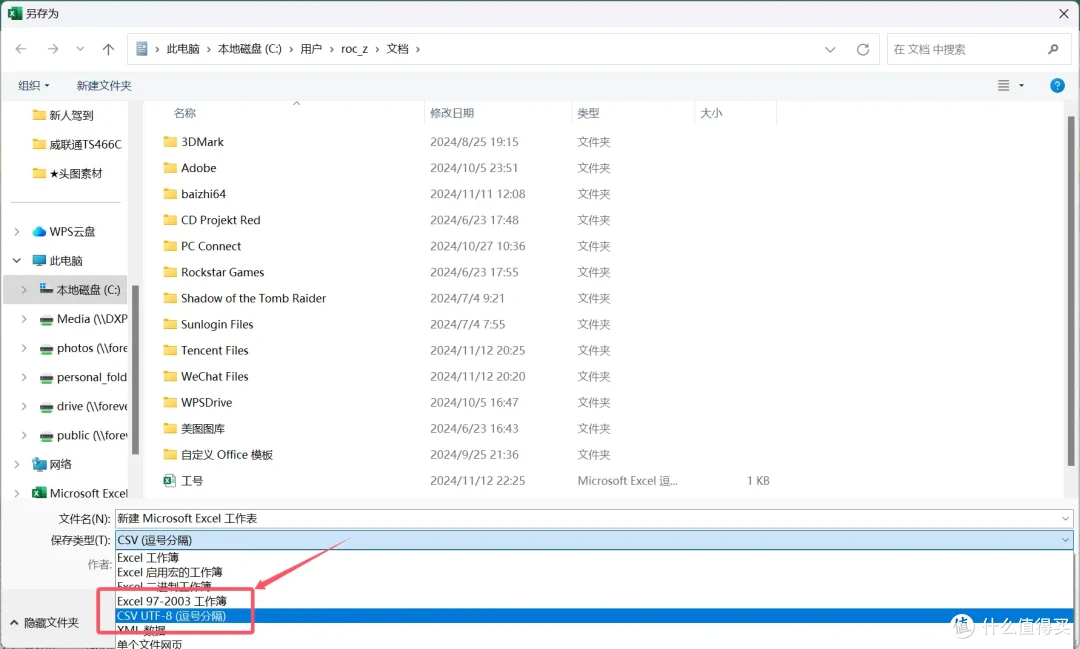Select the 3DMark folder
1080x649 pixels.
pyautogui.click(x=194, y=141)
